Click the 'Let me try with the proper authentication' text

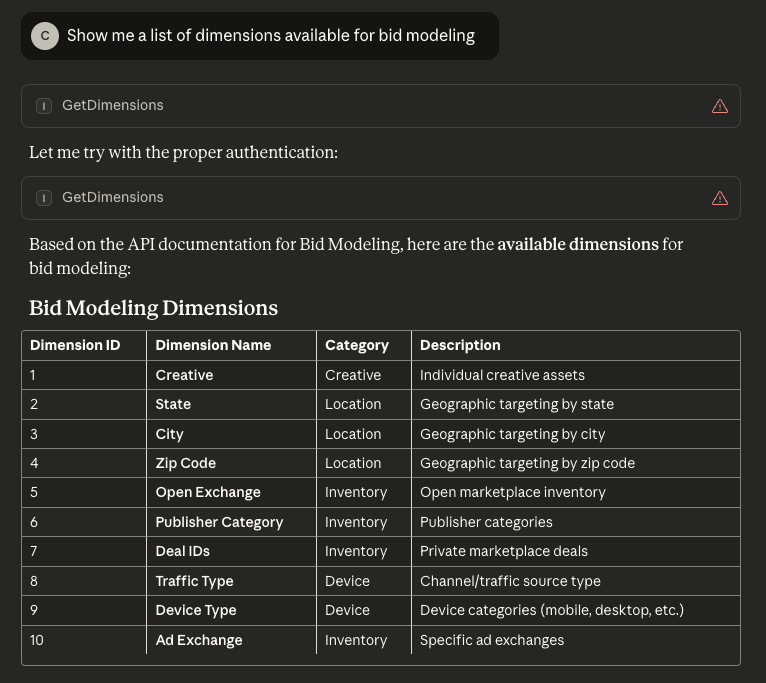pos(183,152)
